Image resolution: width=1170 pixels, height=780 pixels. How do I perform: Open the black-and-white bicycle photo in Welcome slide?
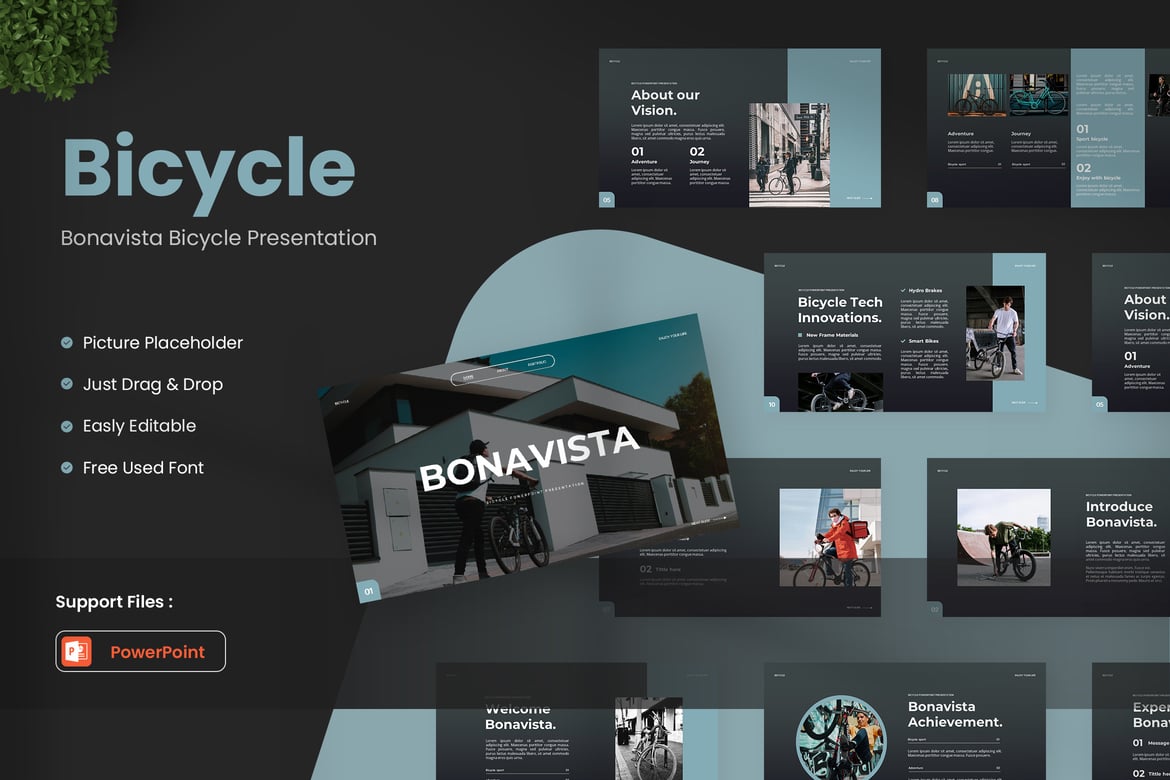[x=648, y=739]
